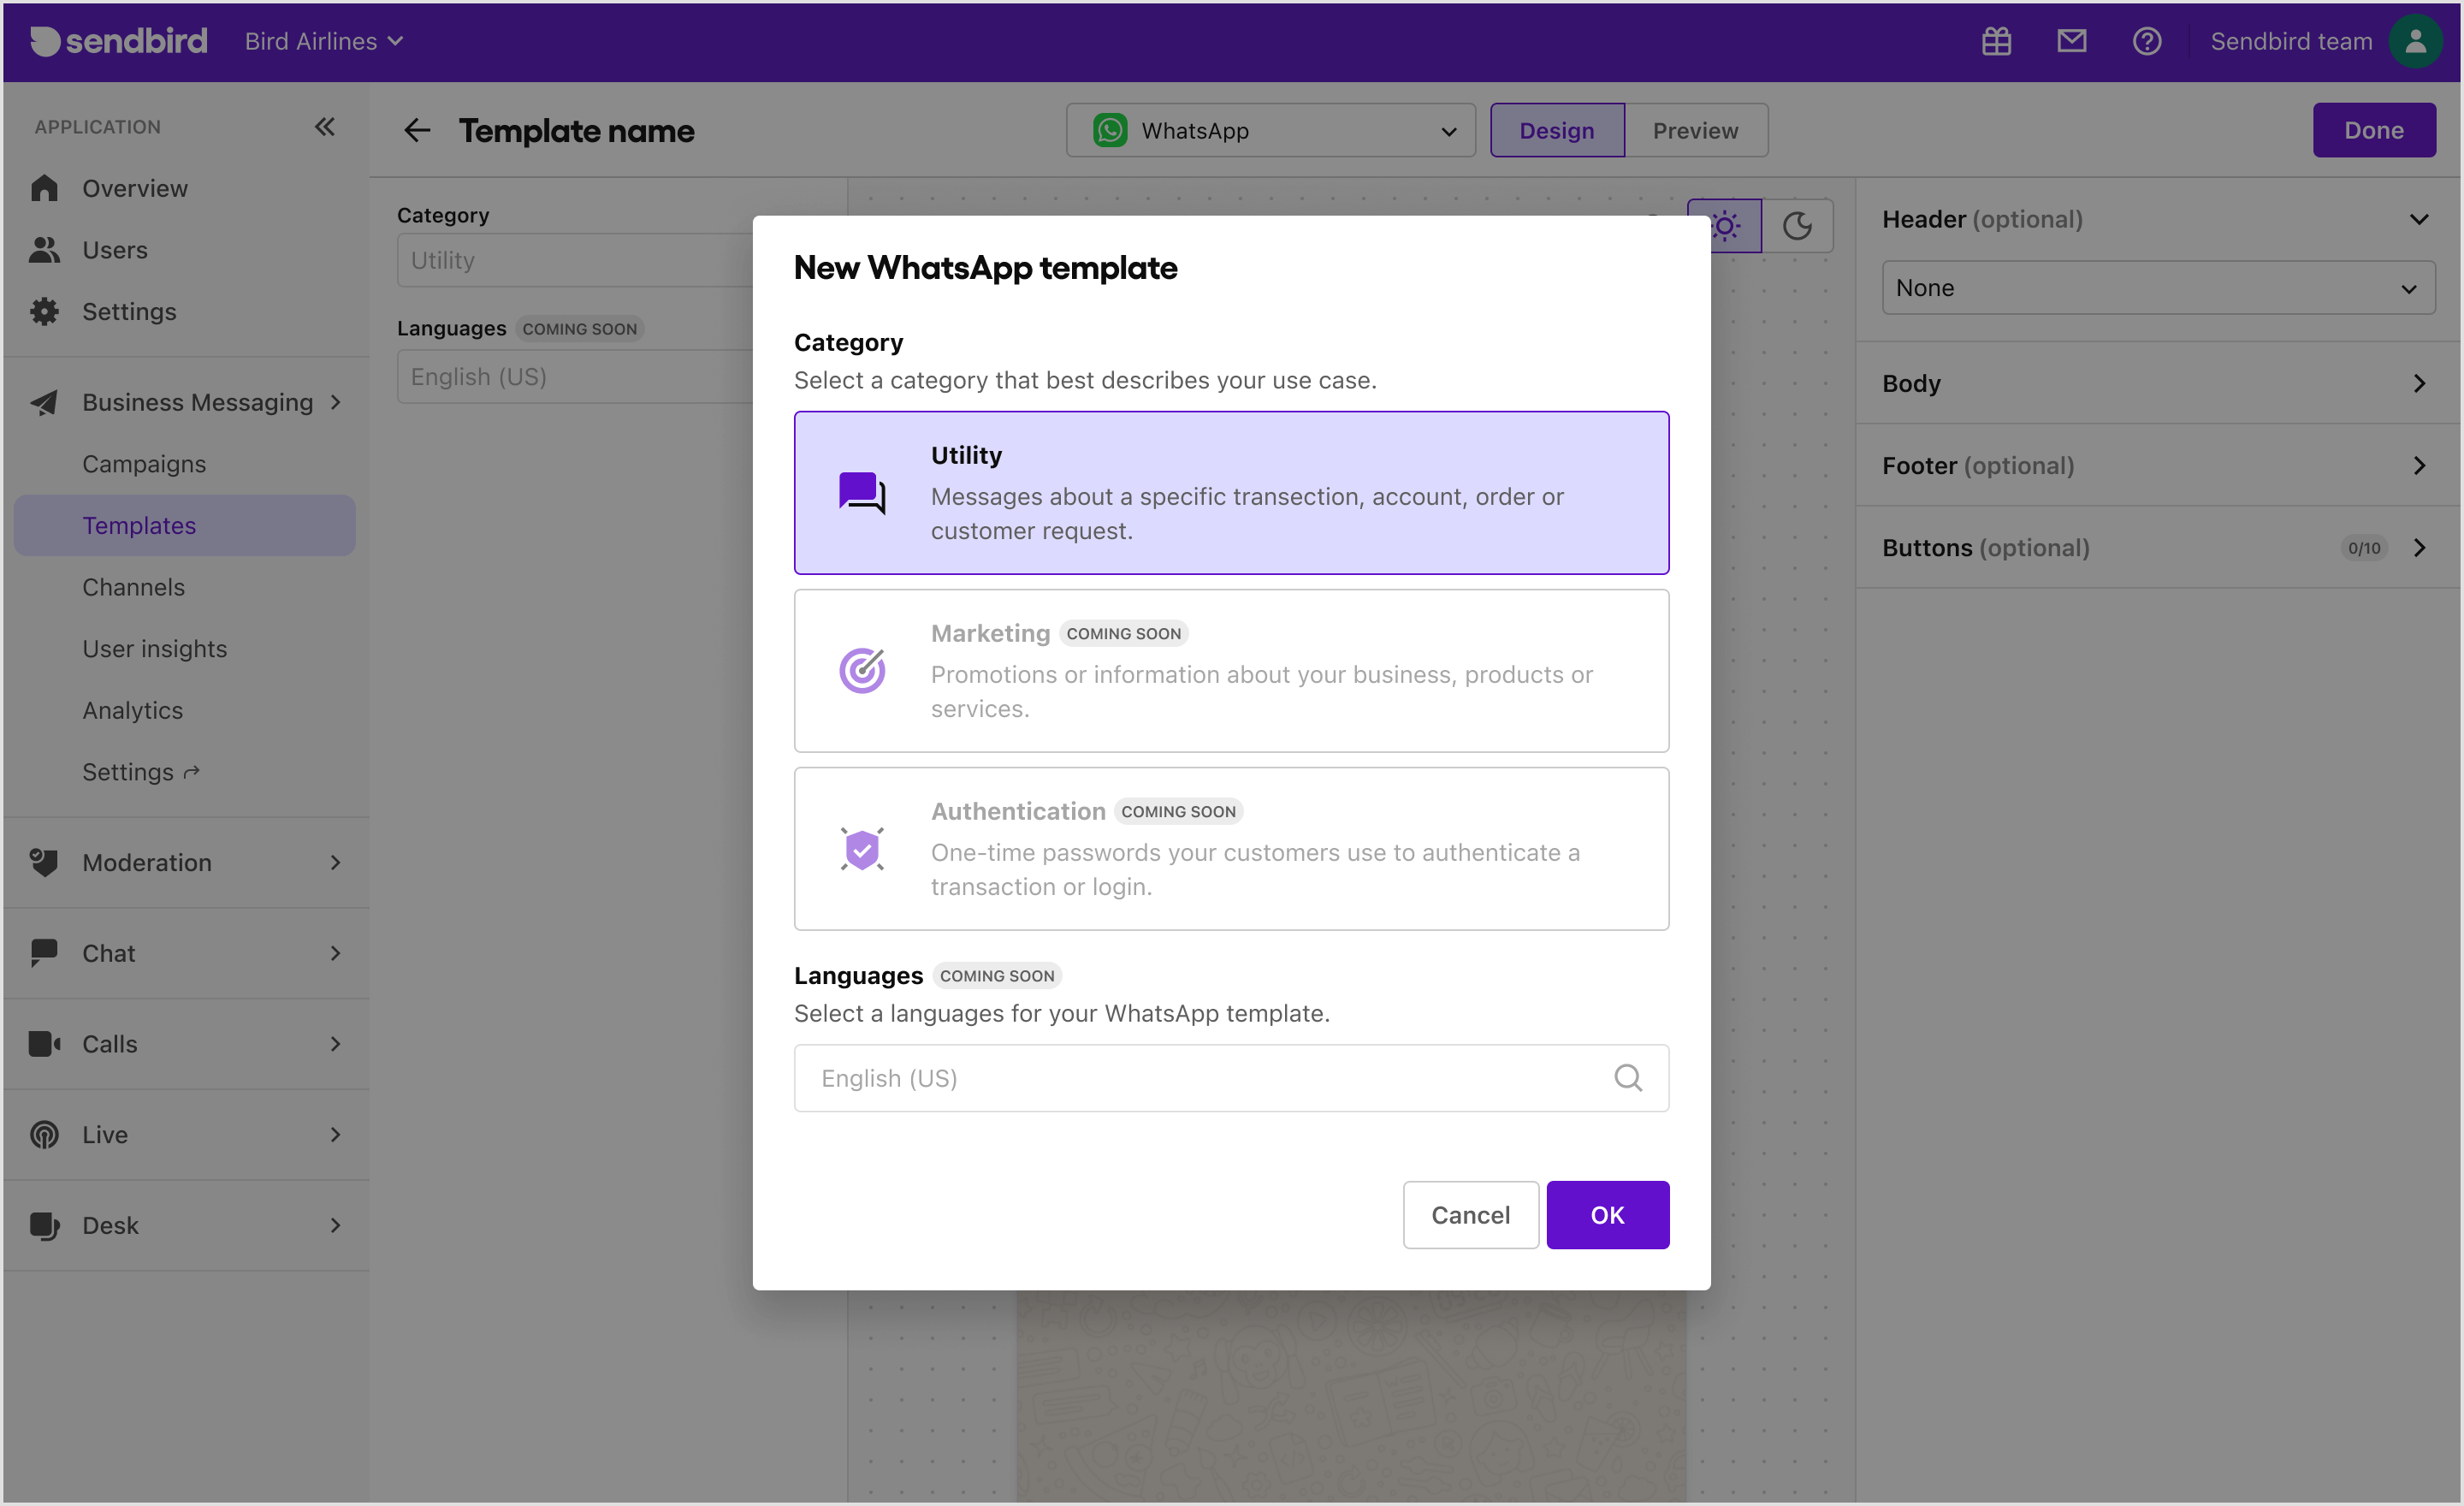Open the help question mark icon
The image size is (2464, 1506).
[2148, 41]
